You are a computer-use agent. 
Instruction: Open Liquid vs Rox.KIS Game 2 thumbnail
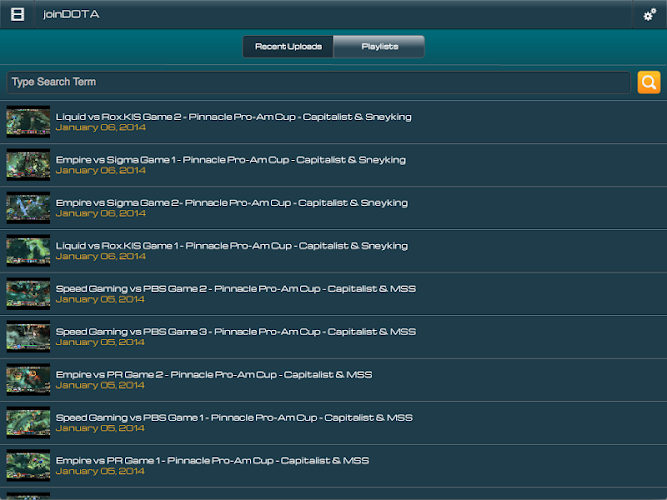(28, 122)
